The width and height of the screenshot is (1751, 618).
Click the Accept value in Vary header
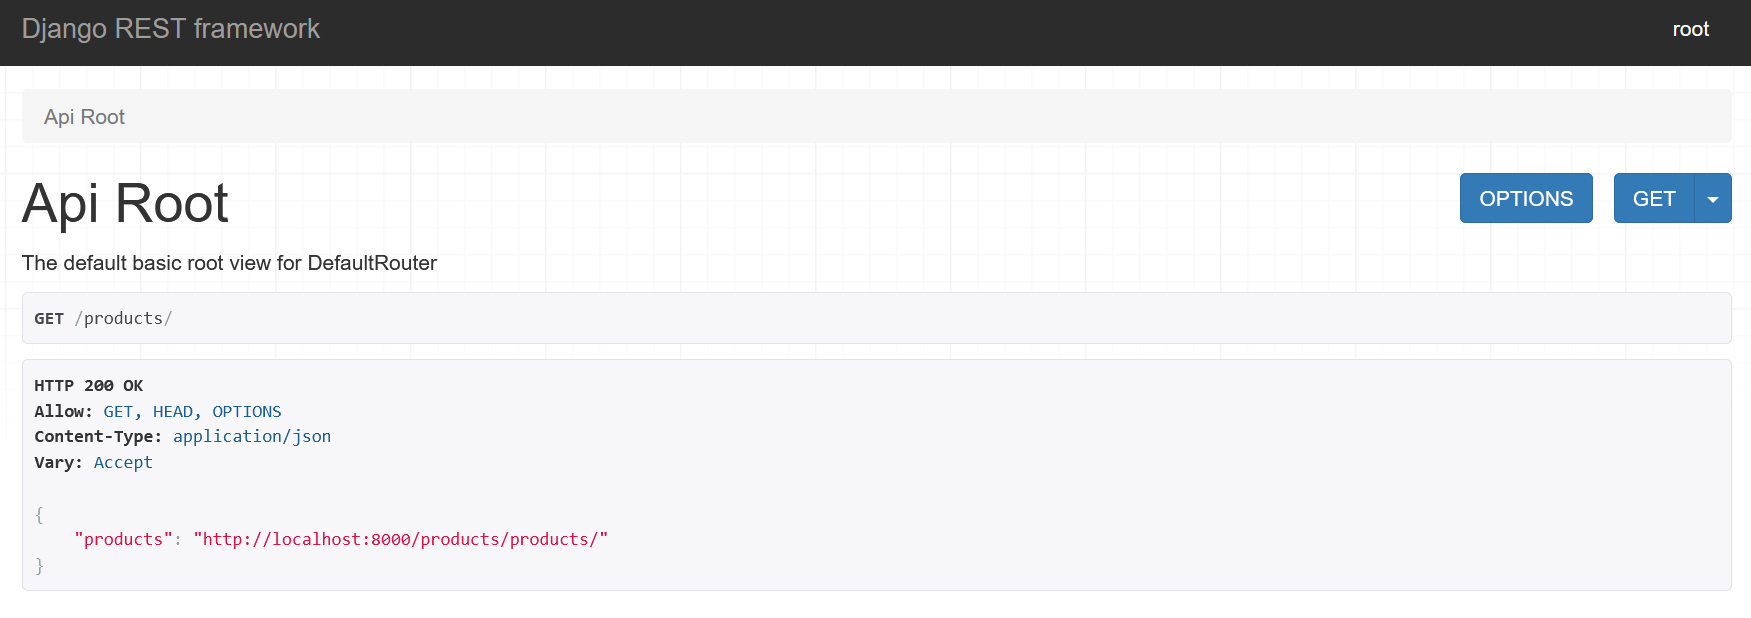[x=123, y=462]
